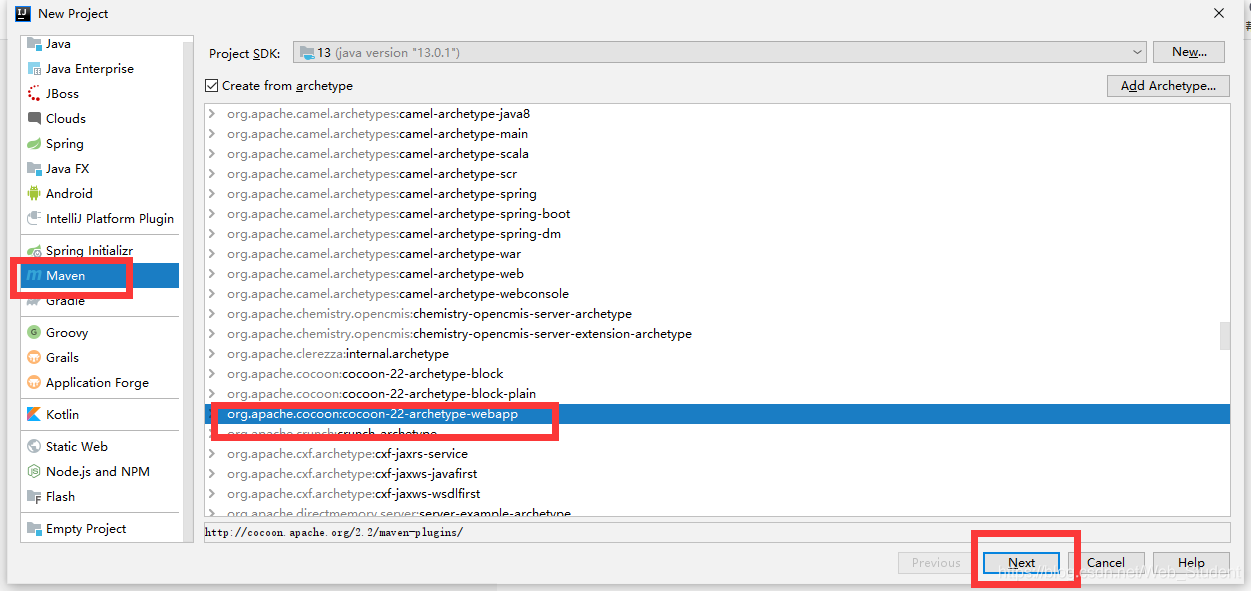Open the Project SDK dropdown

720,52
